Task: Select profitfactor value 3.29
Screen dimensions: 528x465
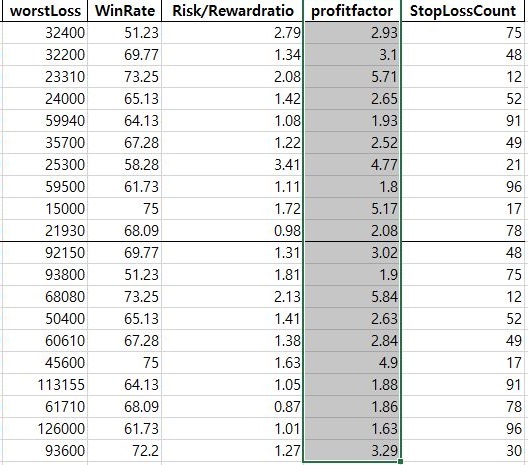Action: pyautogui.click(x=352, y=451)
